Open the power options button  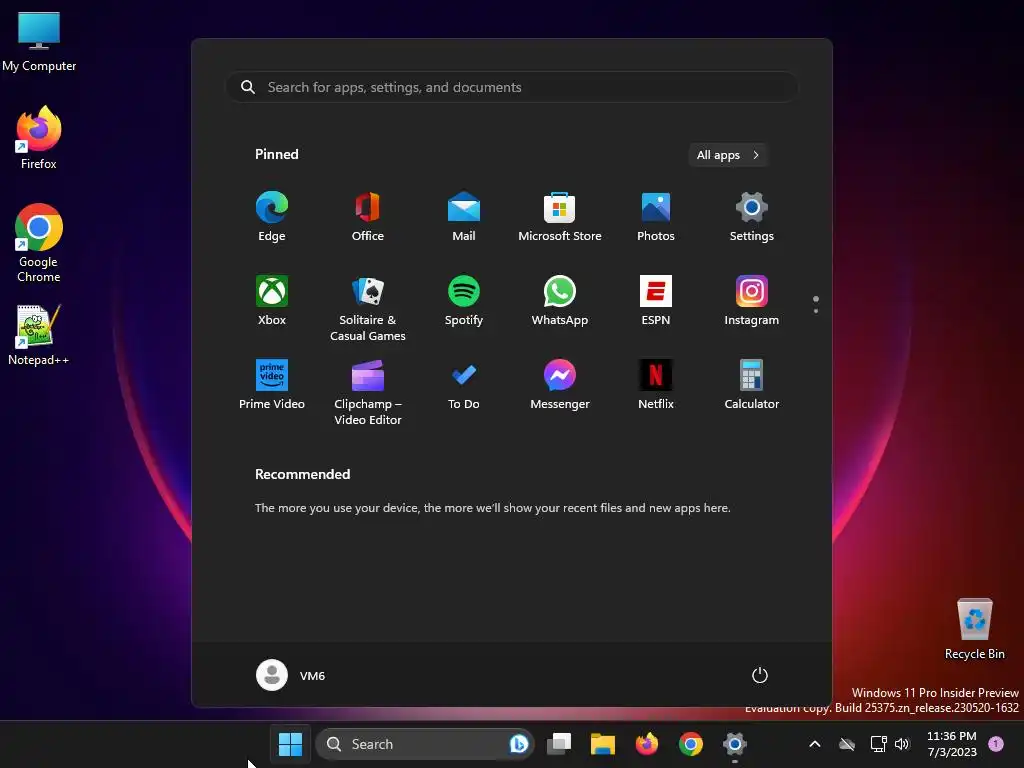pos(760,675)
